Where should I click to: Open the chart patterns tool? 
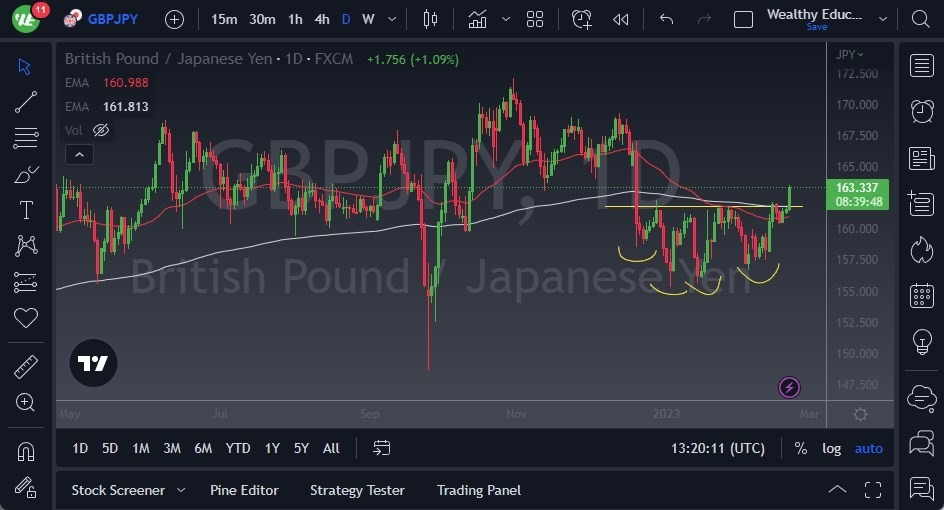point(25,246)
